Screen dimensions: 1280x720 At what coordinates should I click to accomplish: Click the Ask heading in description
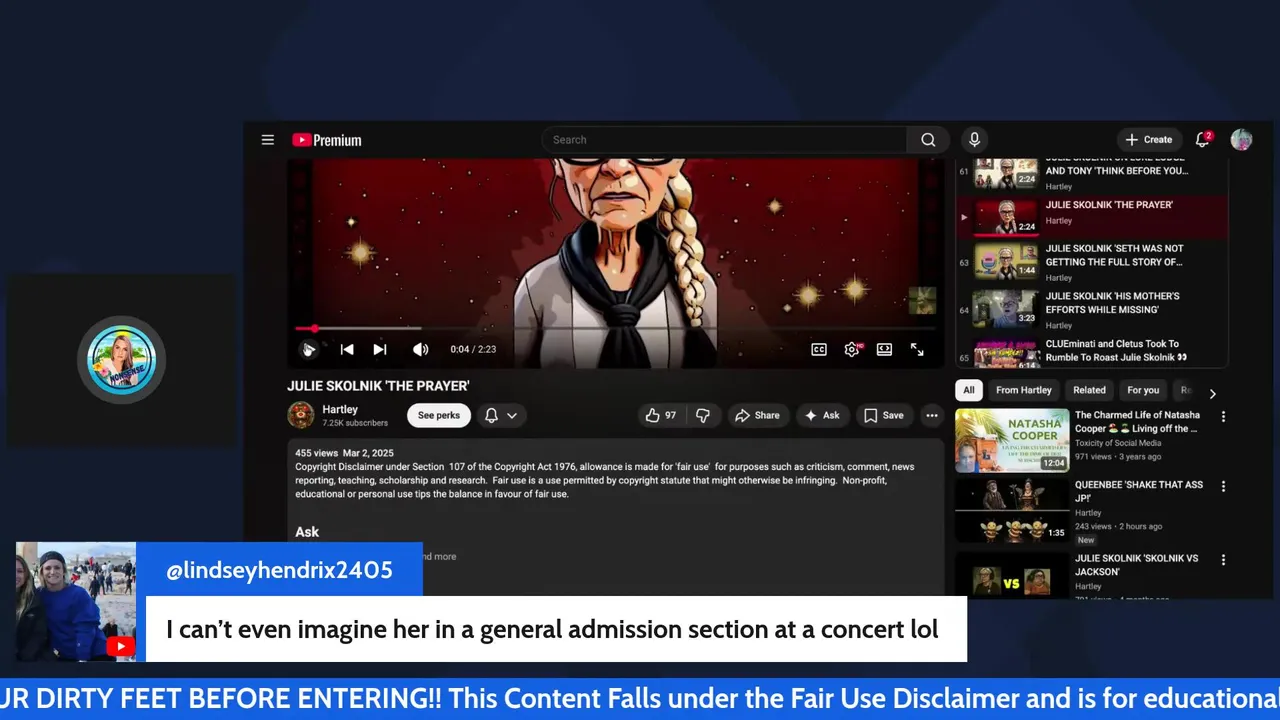307,532
